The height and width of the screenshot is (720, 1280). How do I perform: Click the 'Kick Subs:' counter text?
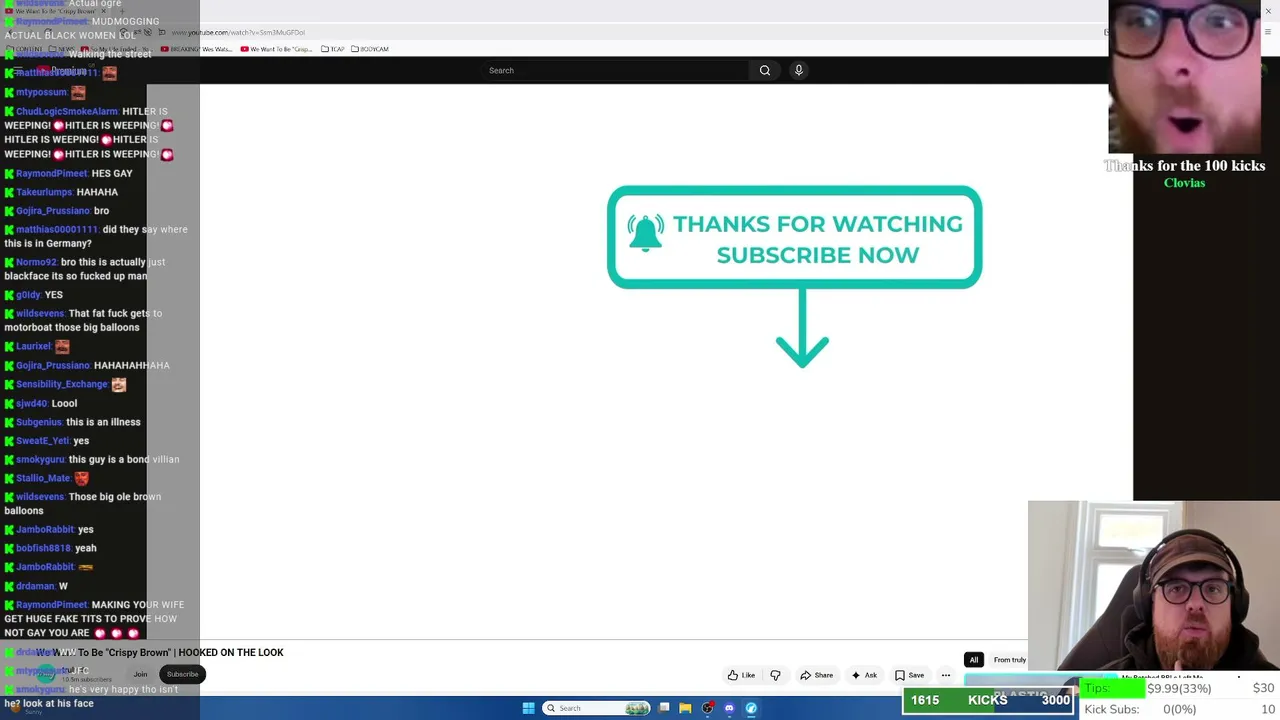[1112, 709]
